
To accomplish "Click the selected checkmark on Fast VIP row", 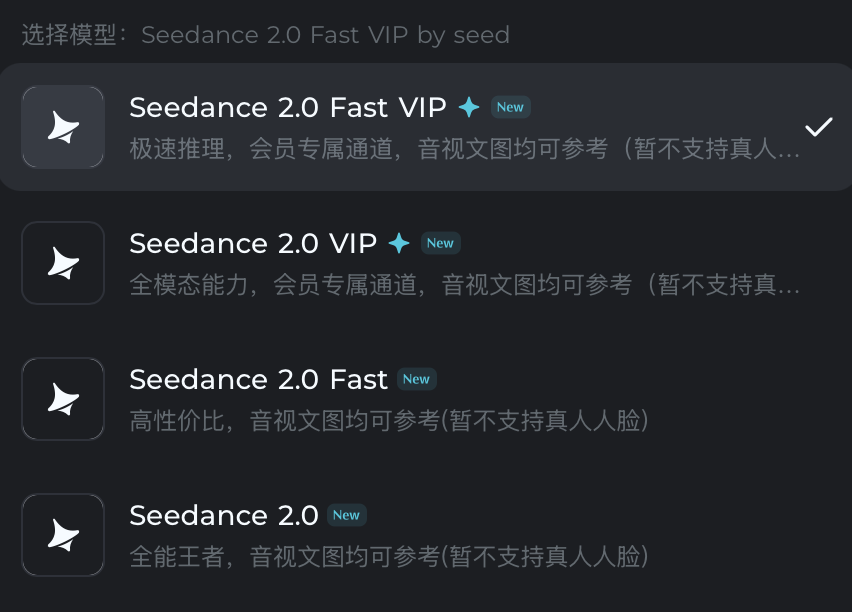I will [819, 127].
